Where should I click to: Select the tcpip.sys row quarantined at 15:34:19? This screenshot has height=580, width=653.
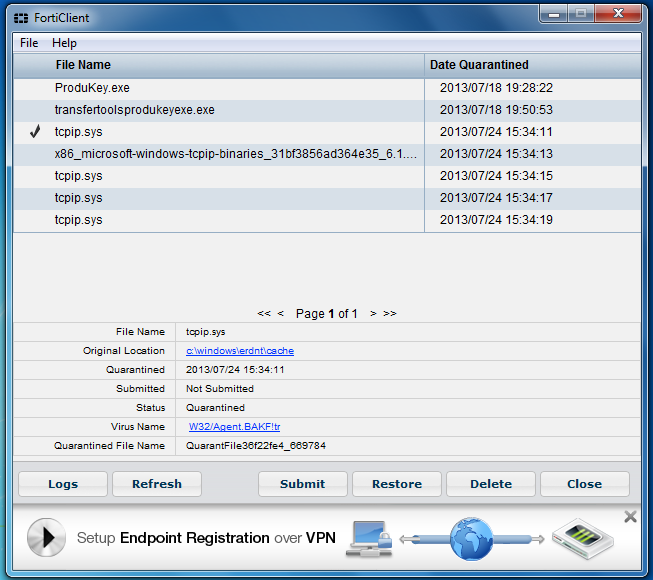click(327, 220)
